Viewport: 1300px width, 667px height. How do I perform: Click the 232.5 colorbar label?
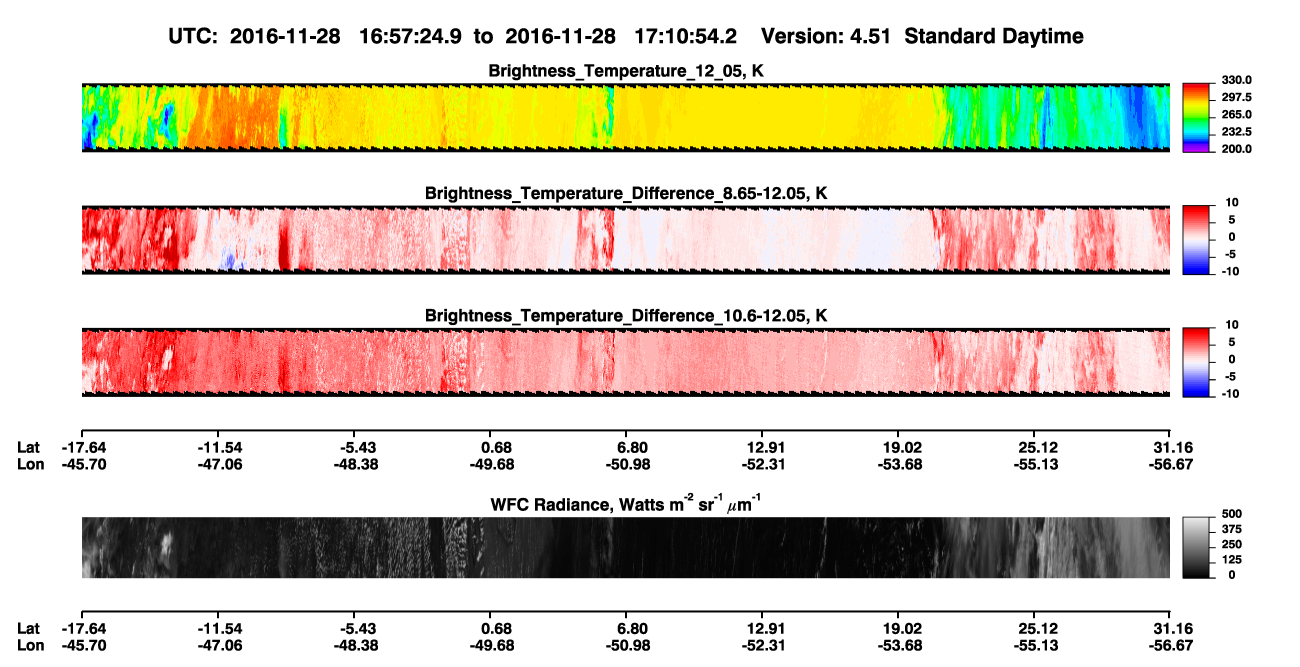click(x=1236, y=131)
